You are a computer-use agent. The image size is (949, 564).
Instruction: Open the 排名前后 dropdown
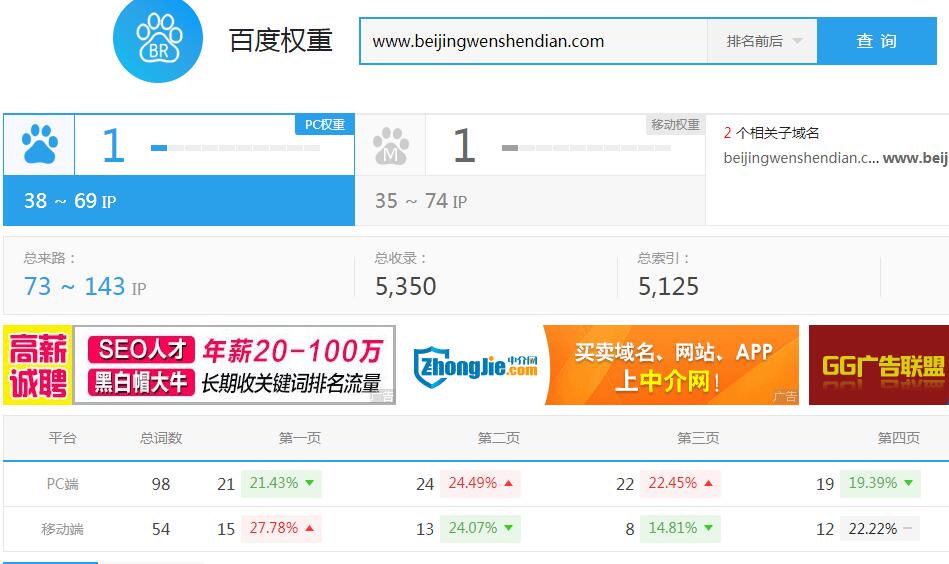click(764, 41)
